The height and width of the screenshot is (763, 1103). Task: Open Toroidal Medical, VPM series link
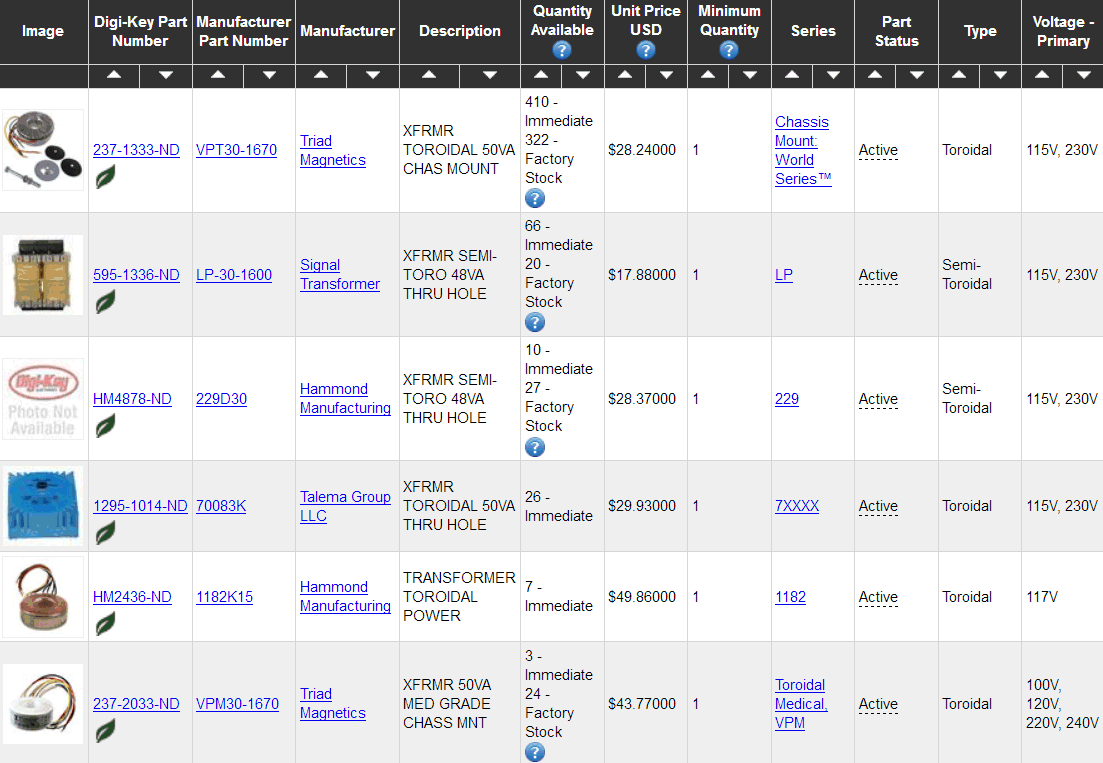(801, 704)
